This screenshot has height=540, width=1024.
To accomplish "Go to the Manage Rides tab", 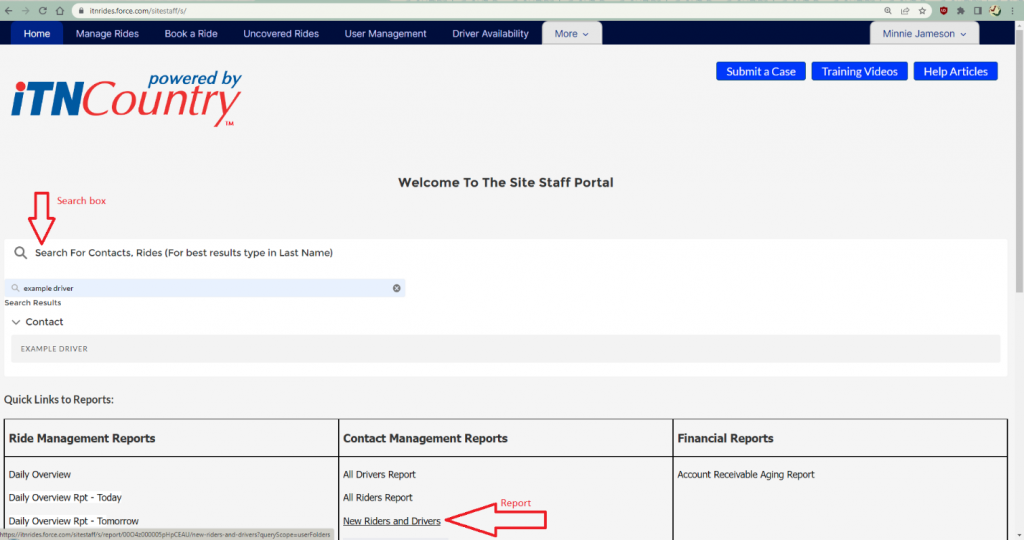I will click(107, 34).
